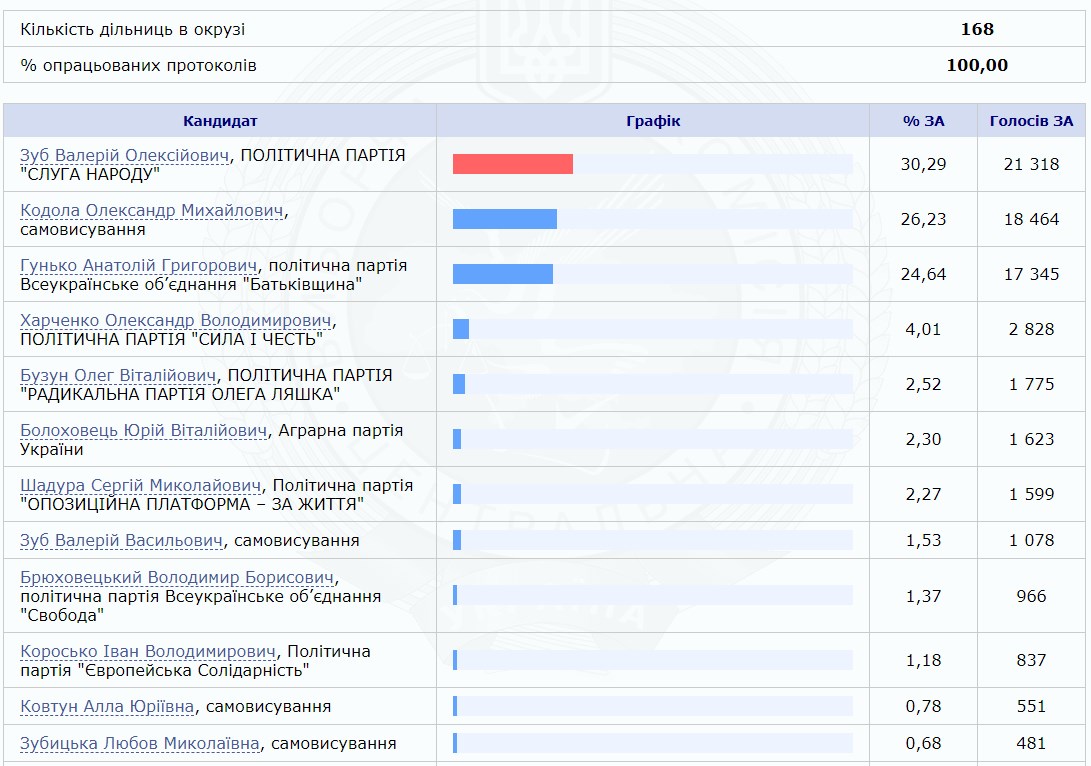Open Кодола Олександр Михайлович candidate page
The height and width of the screenshot is (766, 1091).
pos(153,211)
